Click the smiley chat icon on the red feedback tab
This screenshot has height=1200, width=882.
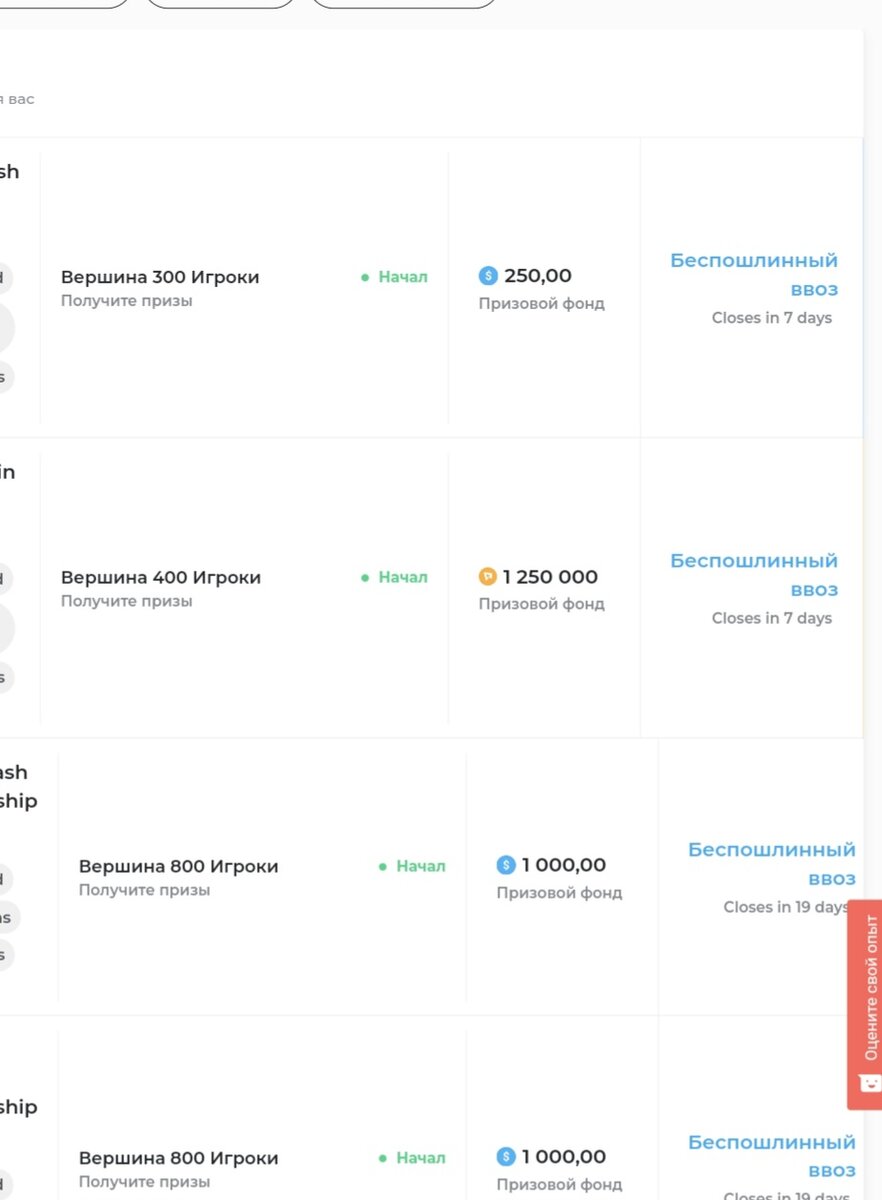tap(869, 1083)
